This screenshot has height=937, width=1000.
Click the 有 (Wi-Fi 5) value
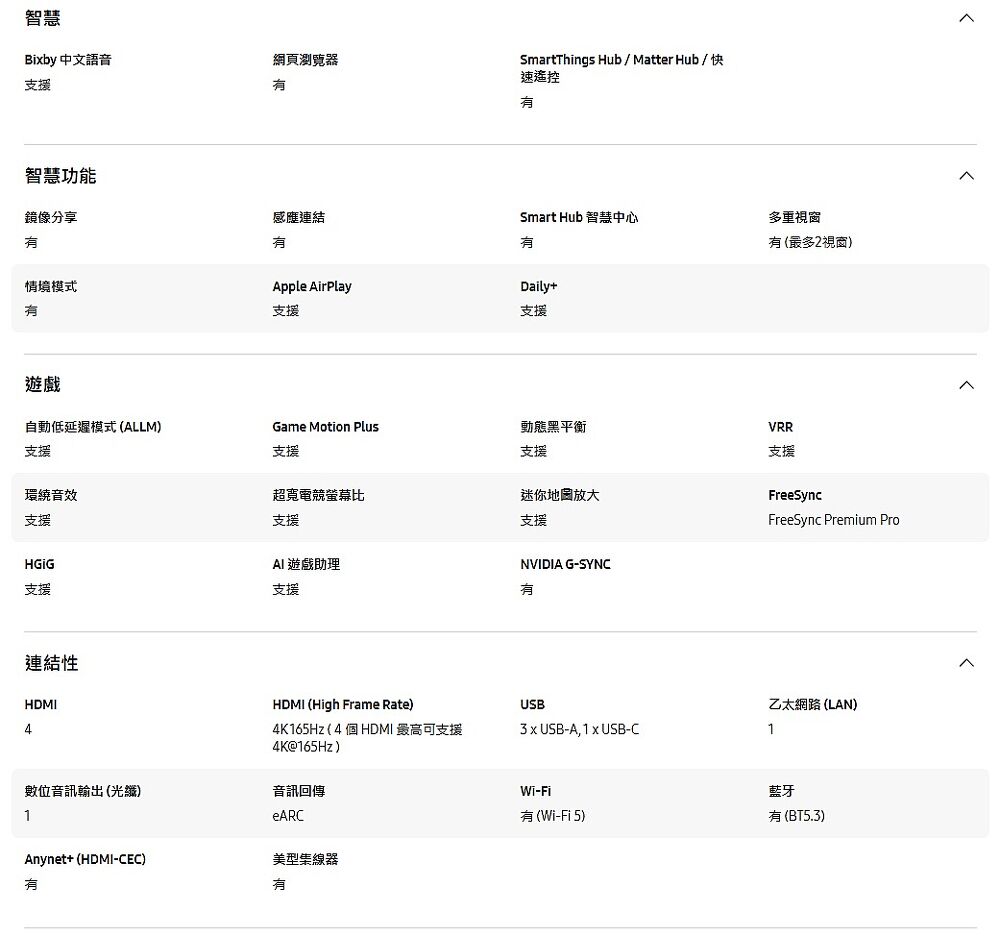point(552,815)
